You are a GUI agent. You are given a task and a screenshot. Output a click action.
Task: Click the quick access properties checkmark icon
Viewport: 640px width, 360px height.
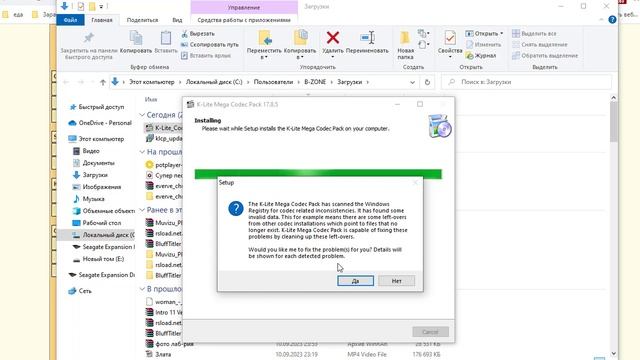[x=80, y=6]
